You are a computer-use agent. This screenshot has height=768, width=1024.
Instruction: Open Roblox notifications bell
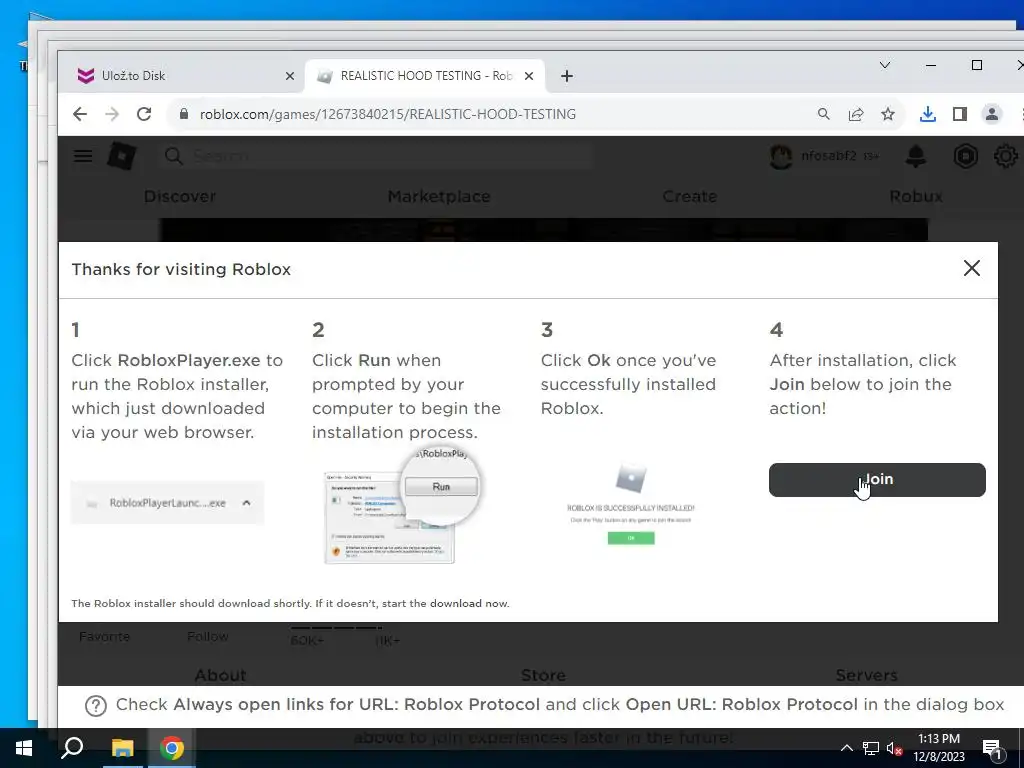(916, 156)
